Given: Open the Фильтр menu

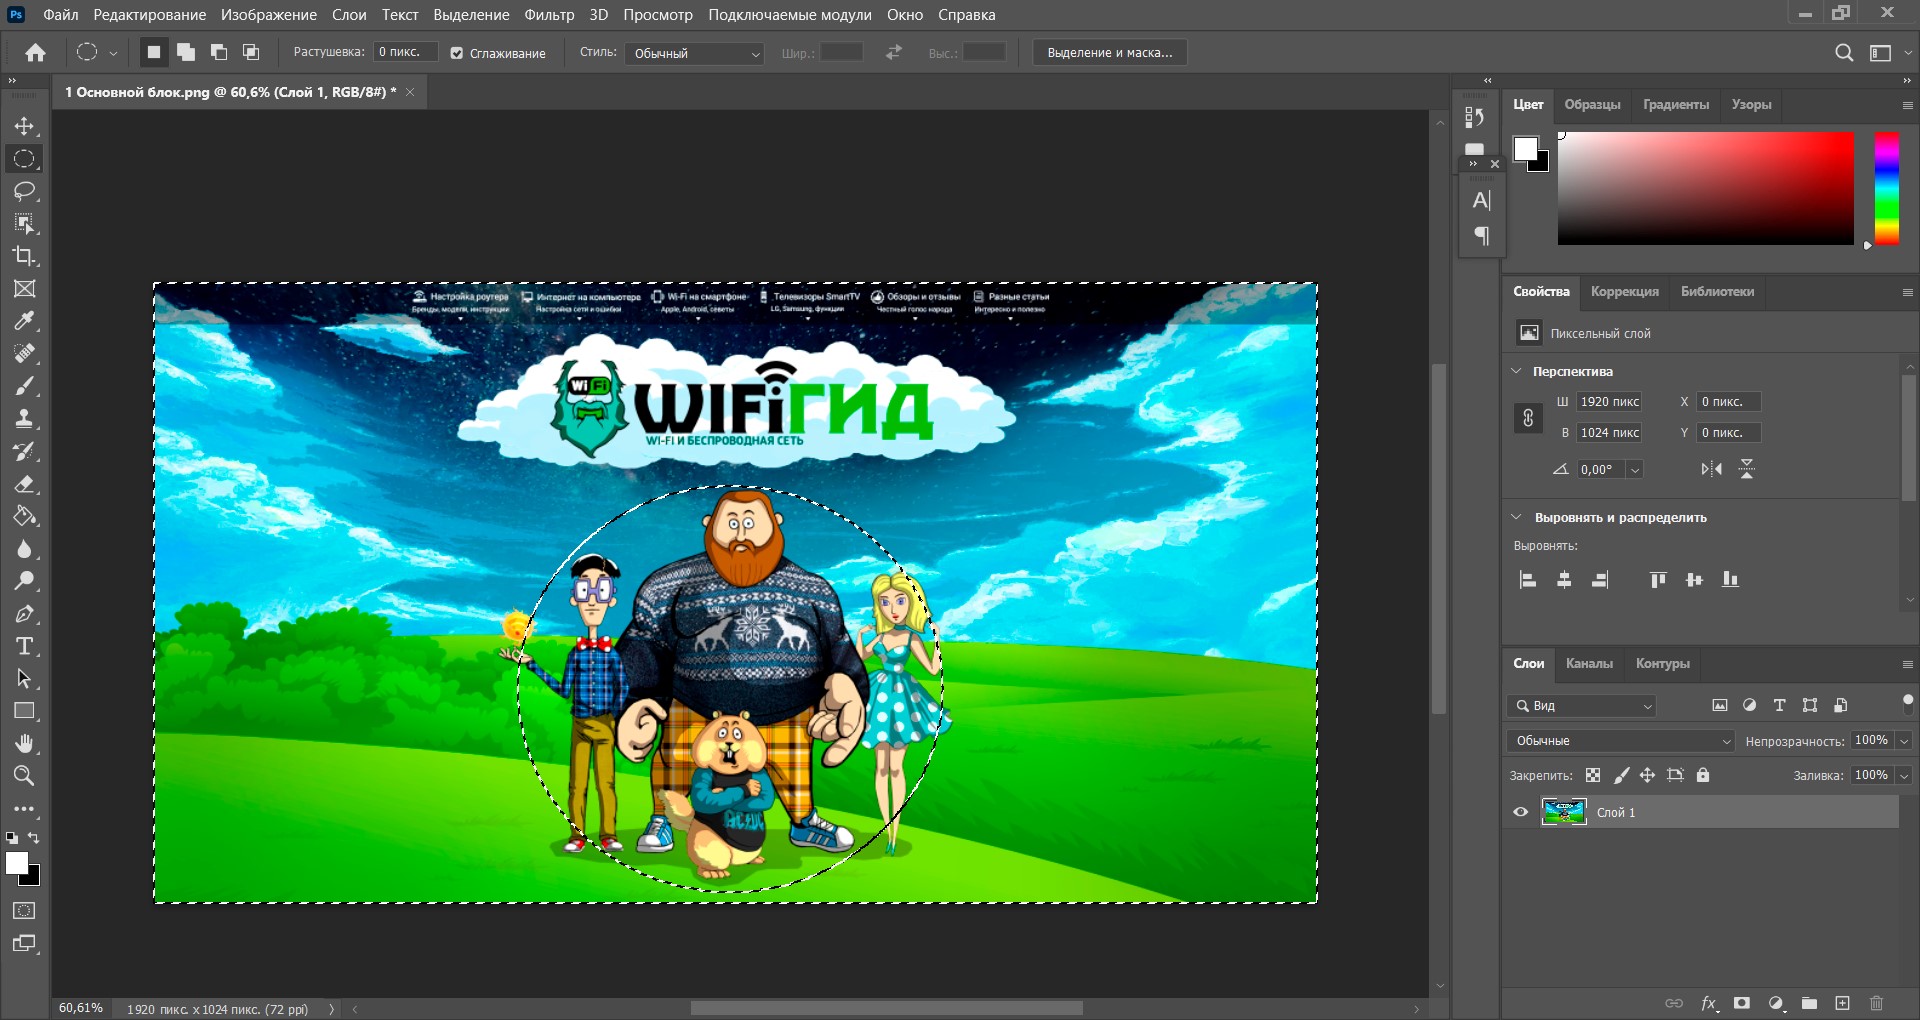Looking at the screenshot, I should (x=549, y=15).
